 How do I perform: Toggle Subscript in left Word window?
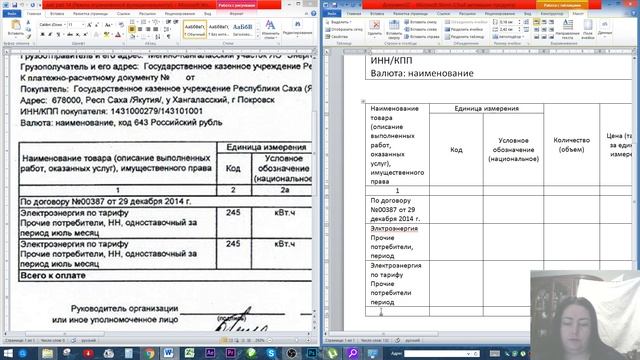pyautogui.click(x=78, y=35)
